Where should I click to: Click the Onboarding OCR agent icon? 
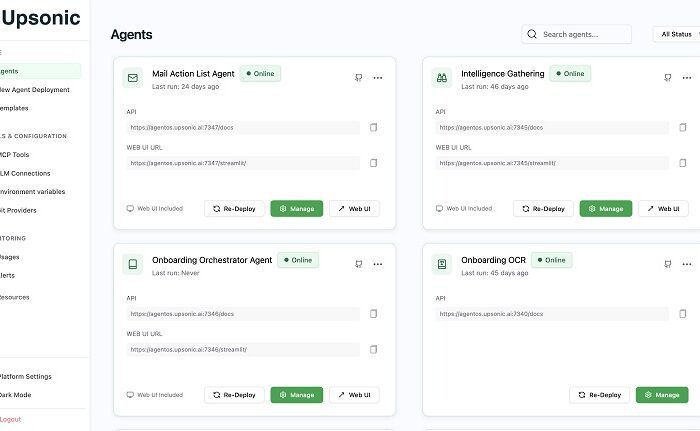click(x=441, y=264)
